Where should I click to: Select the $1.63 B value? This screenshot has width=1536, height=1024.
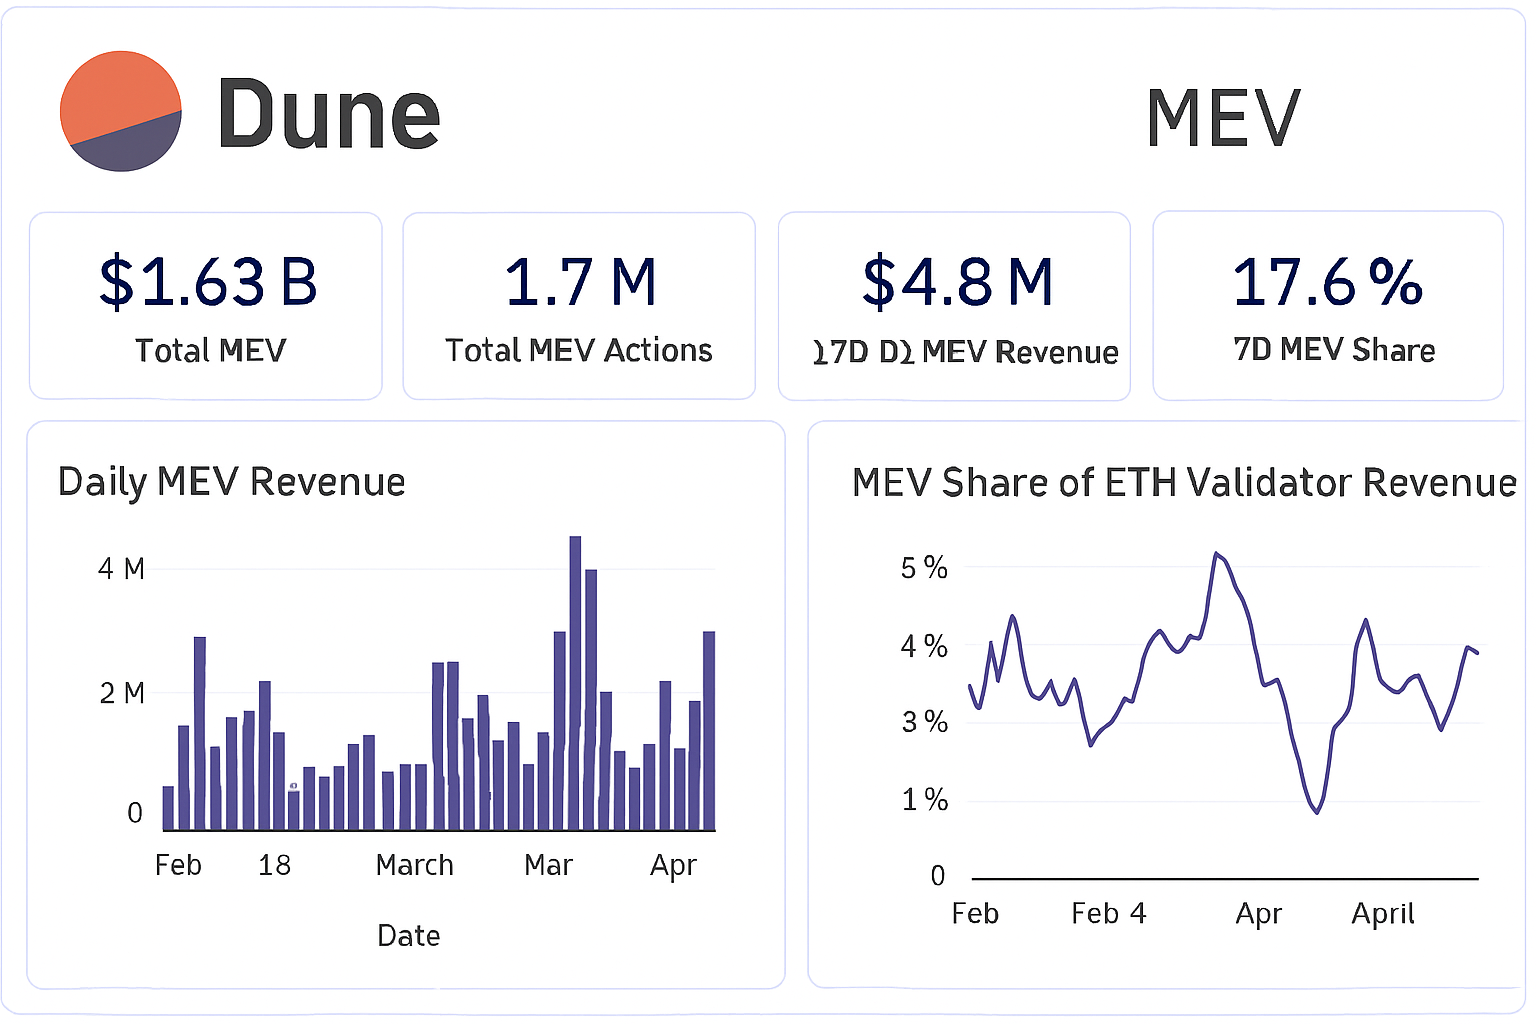tap(206, 283)
